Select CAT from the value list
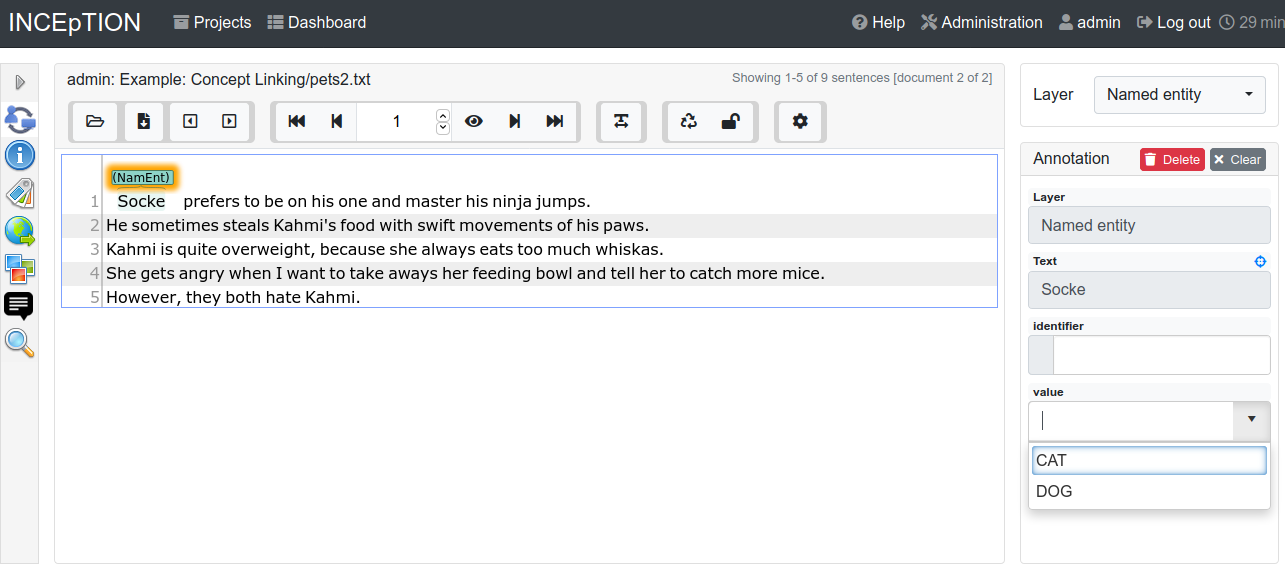 [1148, 460]
